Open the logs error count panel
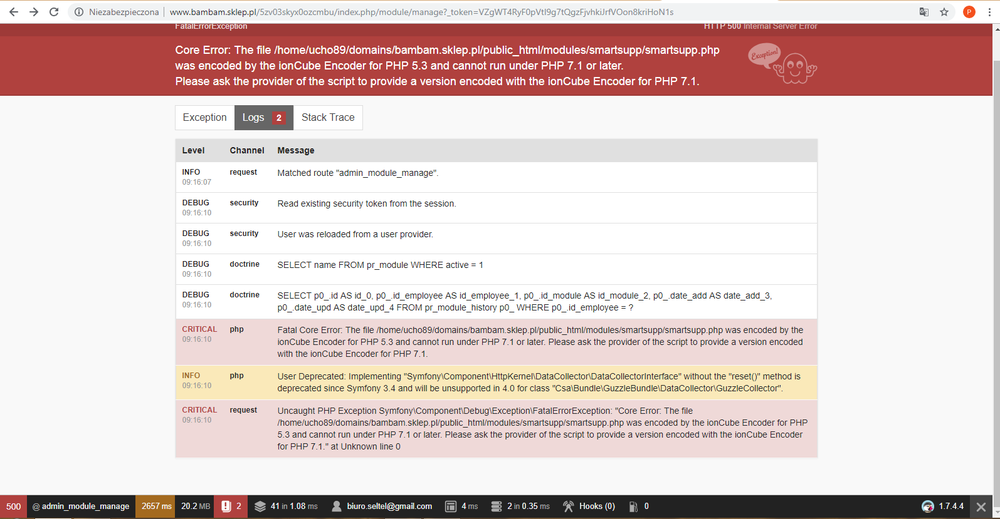This screenshot has width=1000, height=519. (231, 506)
